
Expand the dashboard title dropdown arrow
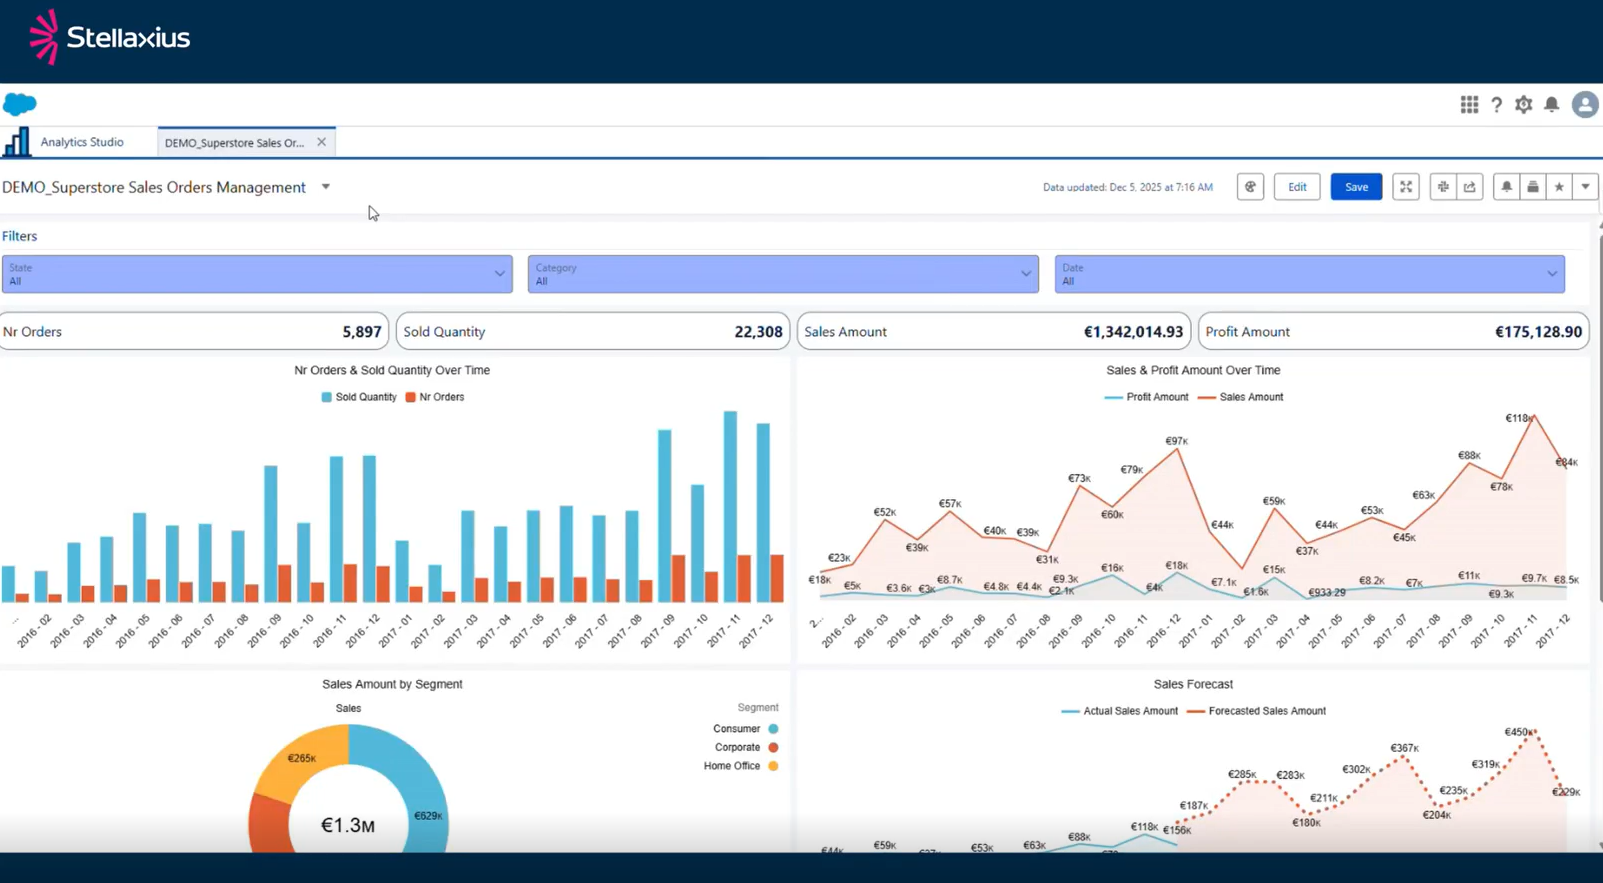click(326, 187)
